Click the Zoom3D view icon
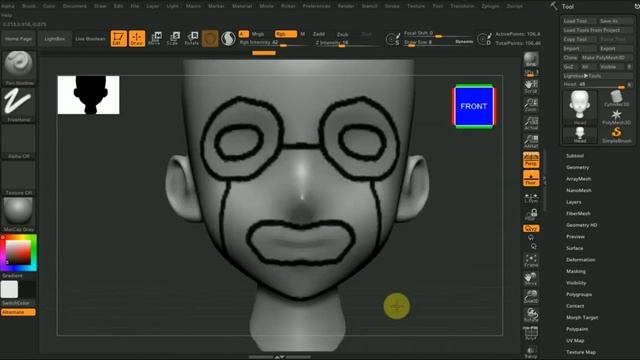640x360 pixels. (531, 297)
